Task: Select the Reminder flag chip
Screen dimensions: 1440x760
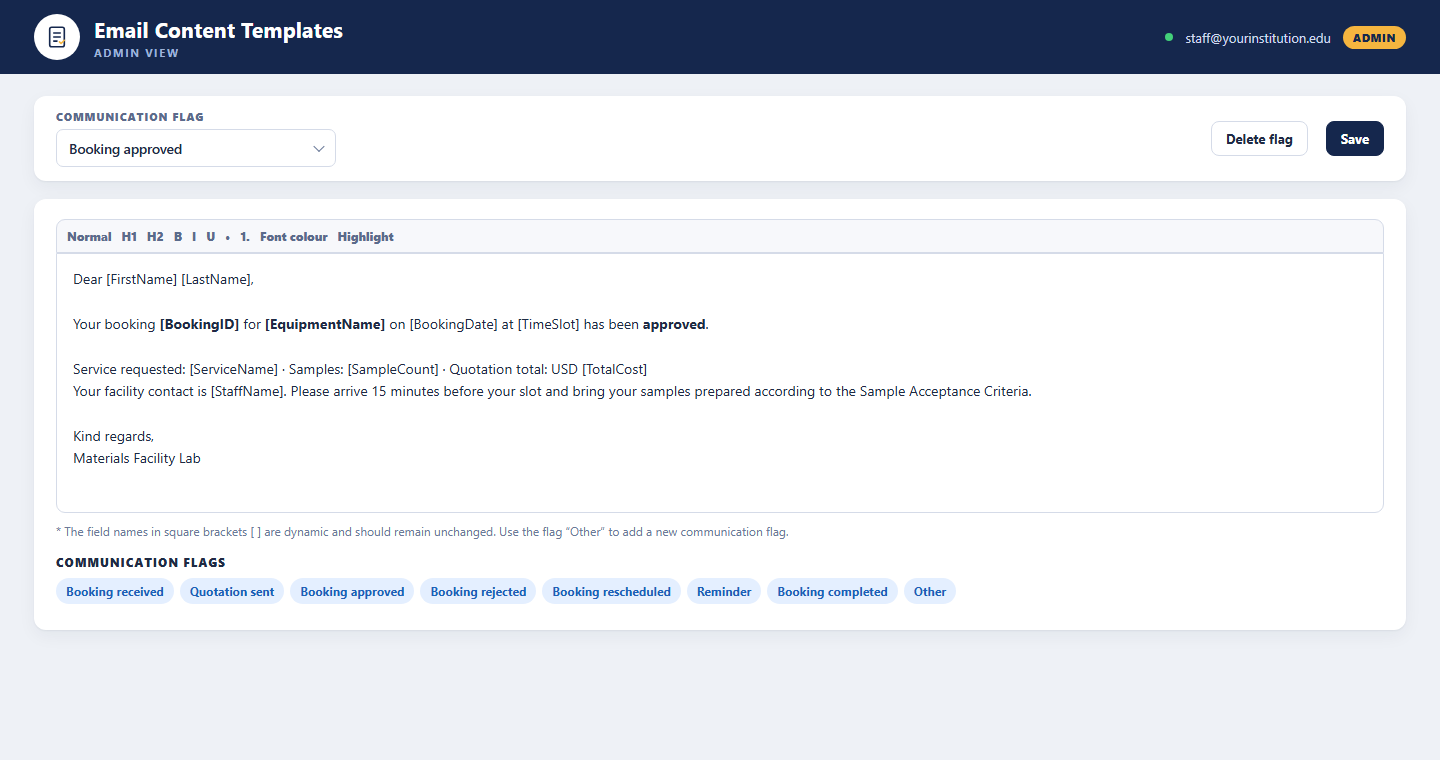Action: (x=724, y=591)
